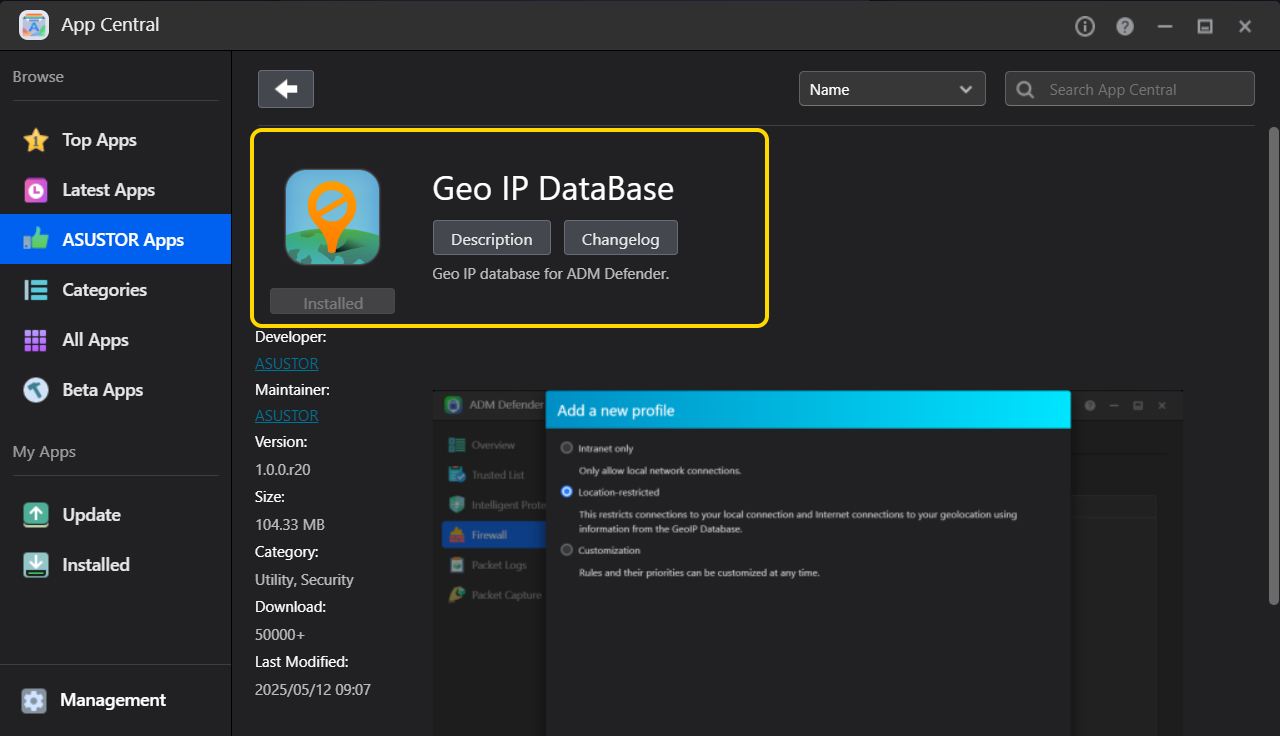Open the info icon in title bar
Screen dimensions: 1280x736
point(1085,27)
